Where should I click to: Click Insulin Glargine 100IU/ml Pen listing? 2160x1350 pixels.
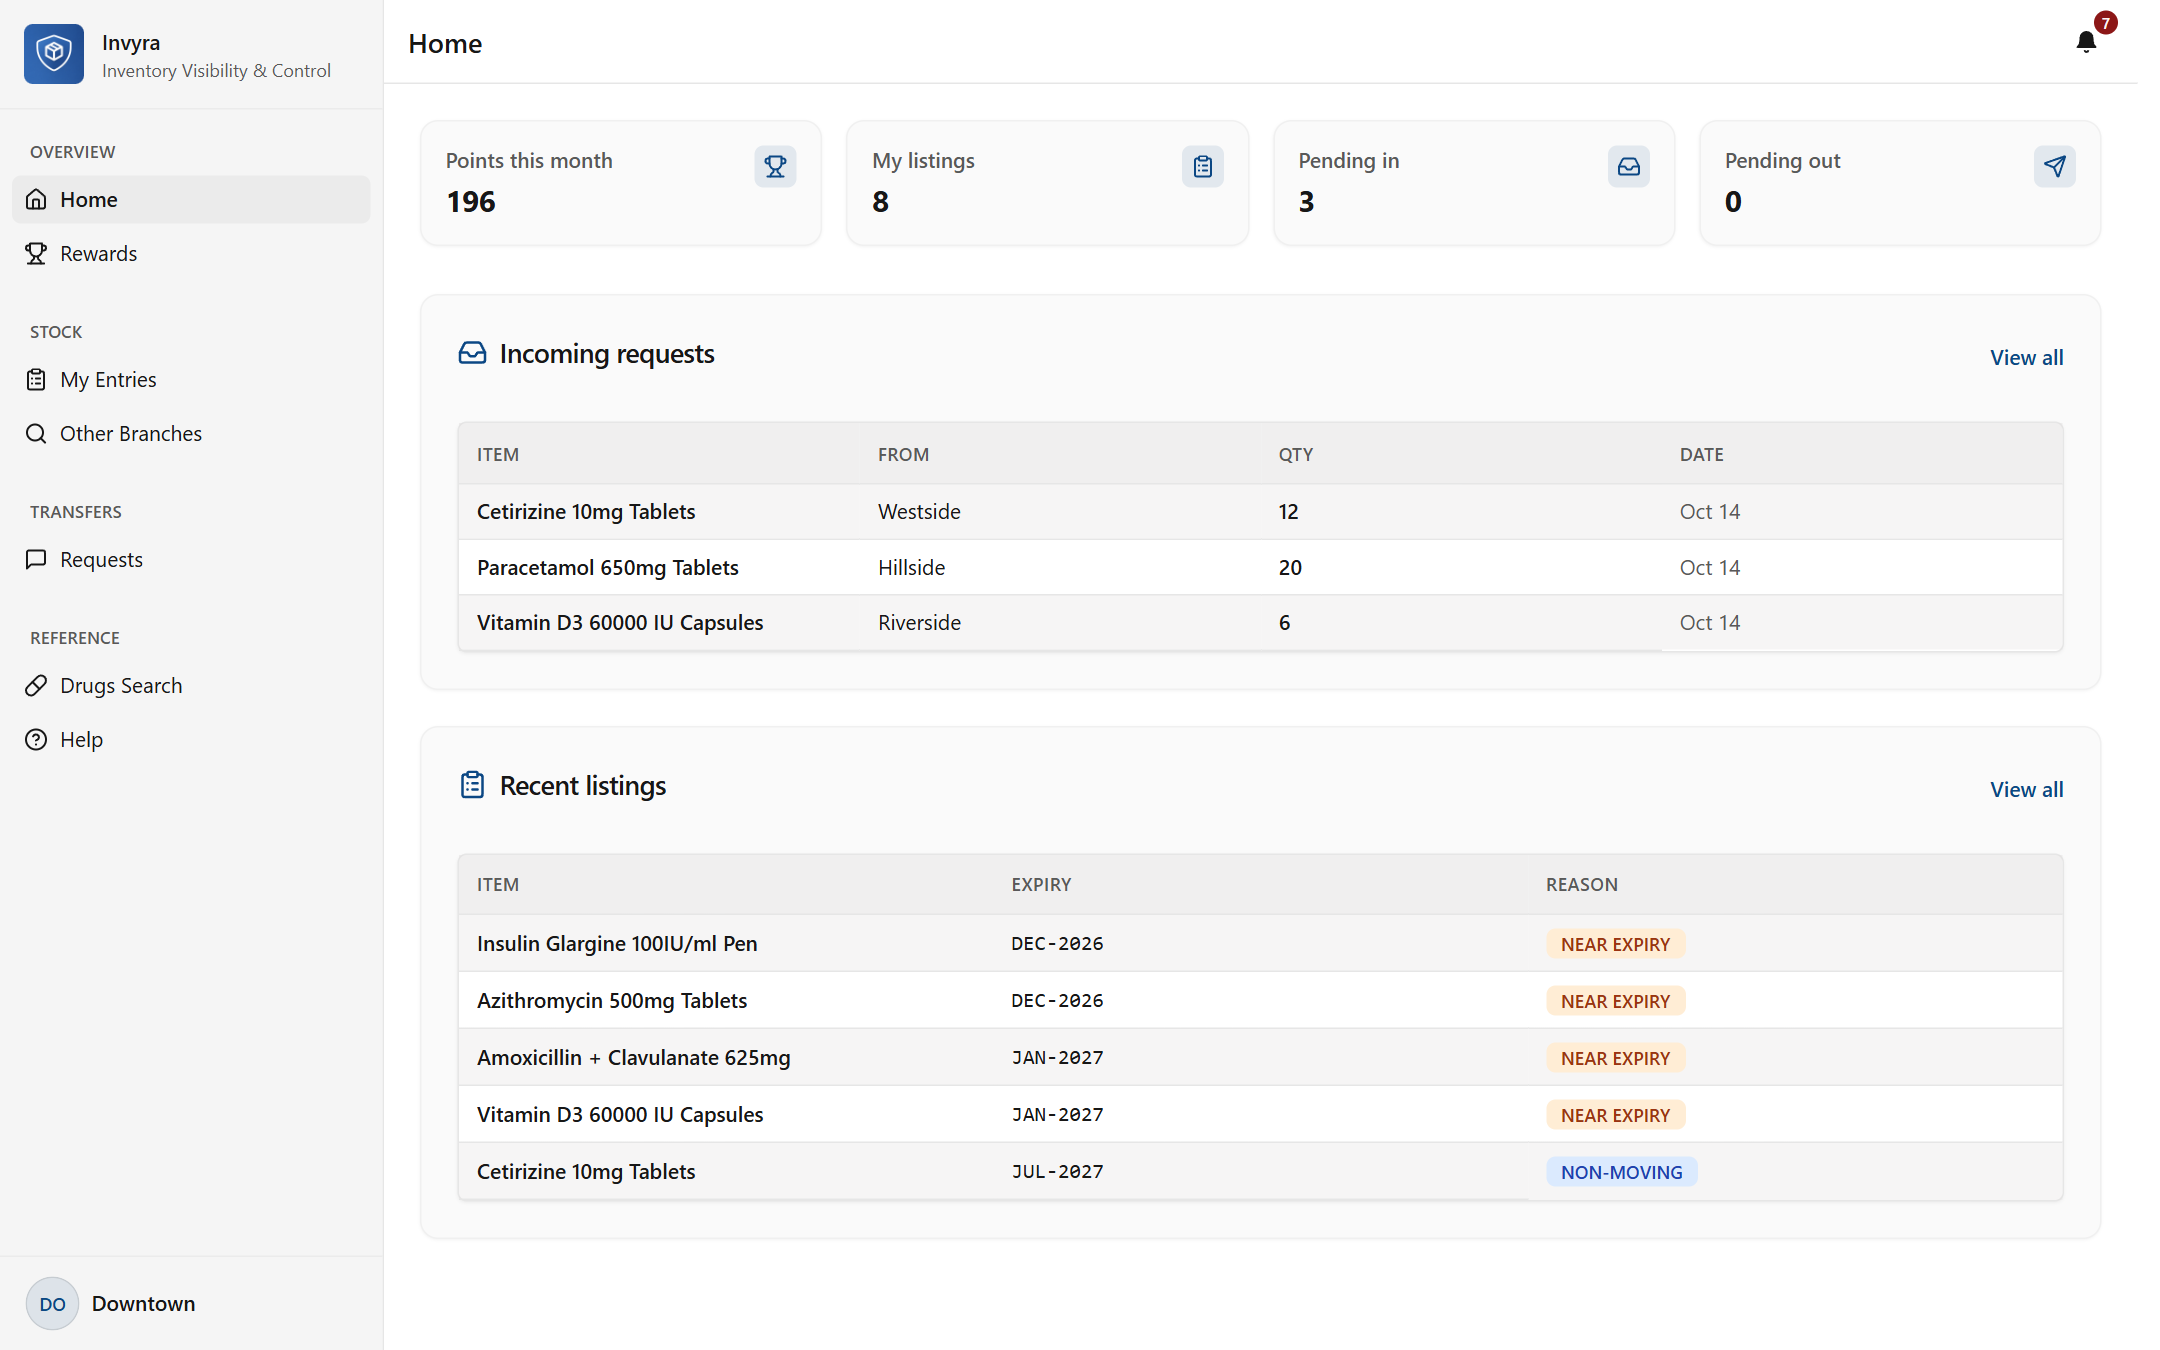pos(1260,943)
